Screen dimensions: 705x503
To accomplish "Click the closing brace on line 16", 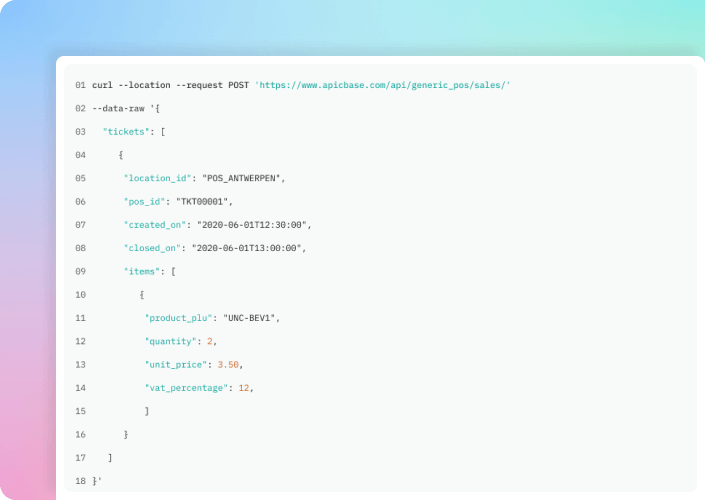I will (126, 435).
